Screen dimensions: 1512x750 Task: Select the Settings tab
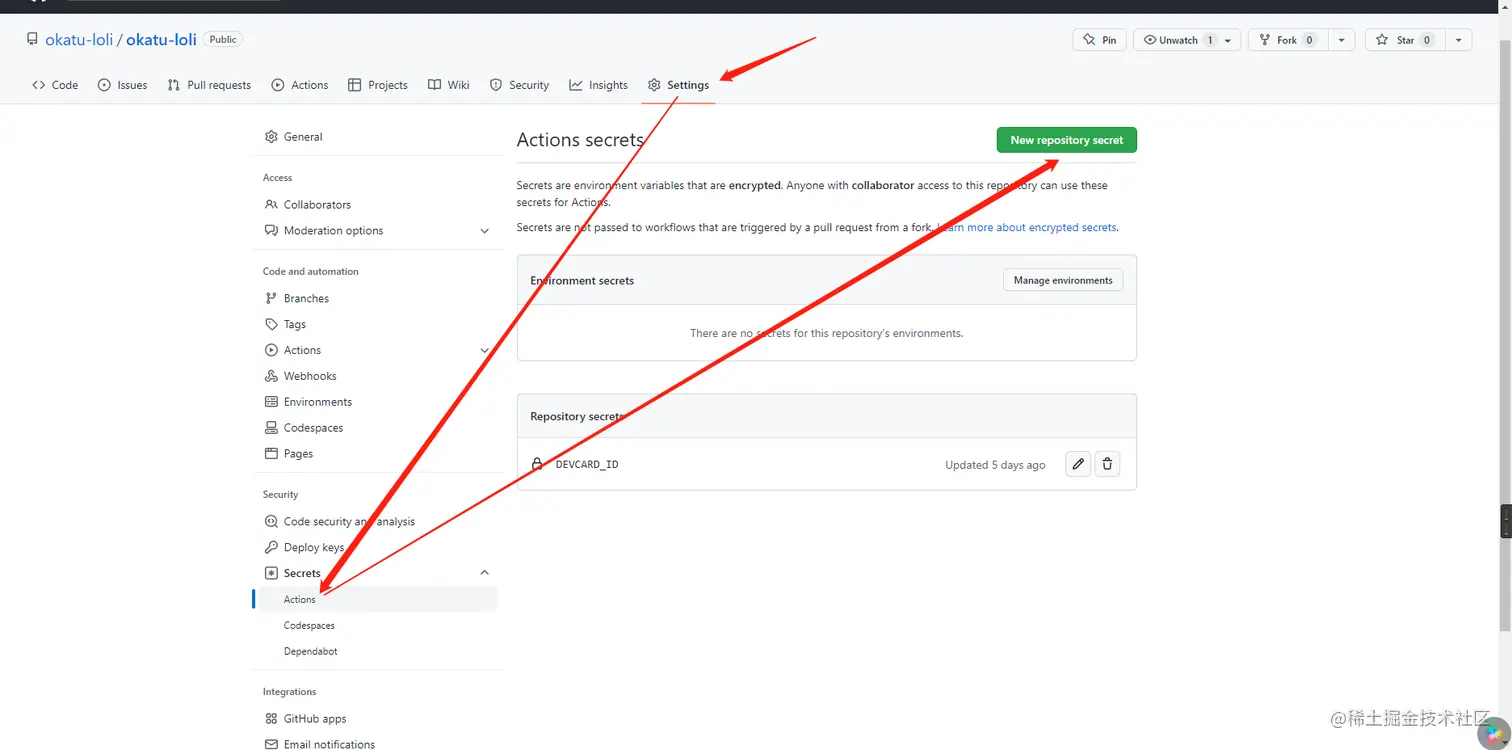pos(678,85)
